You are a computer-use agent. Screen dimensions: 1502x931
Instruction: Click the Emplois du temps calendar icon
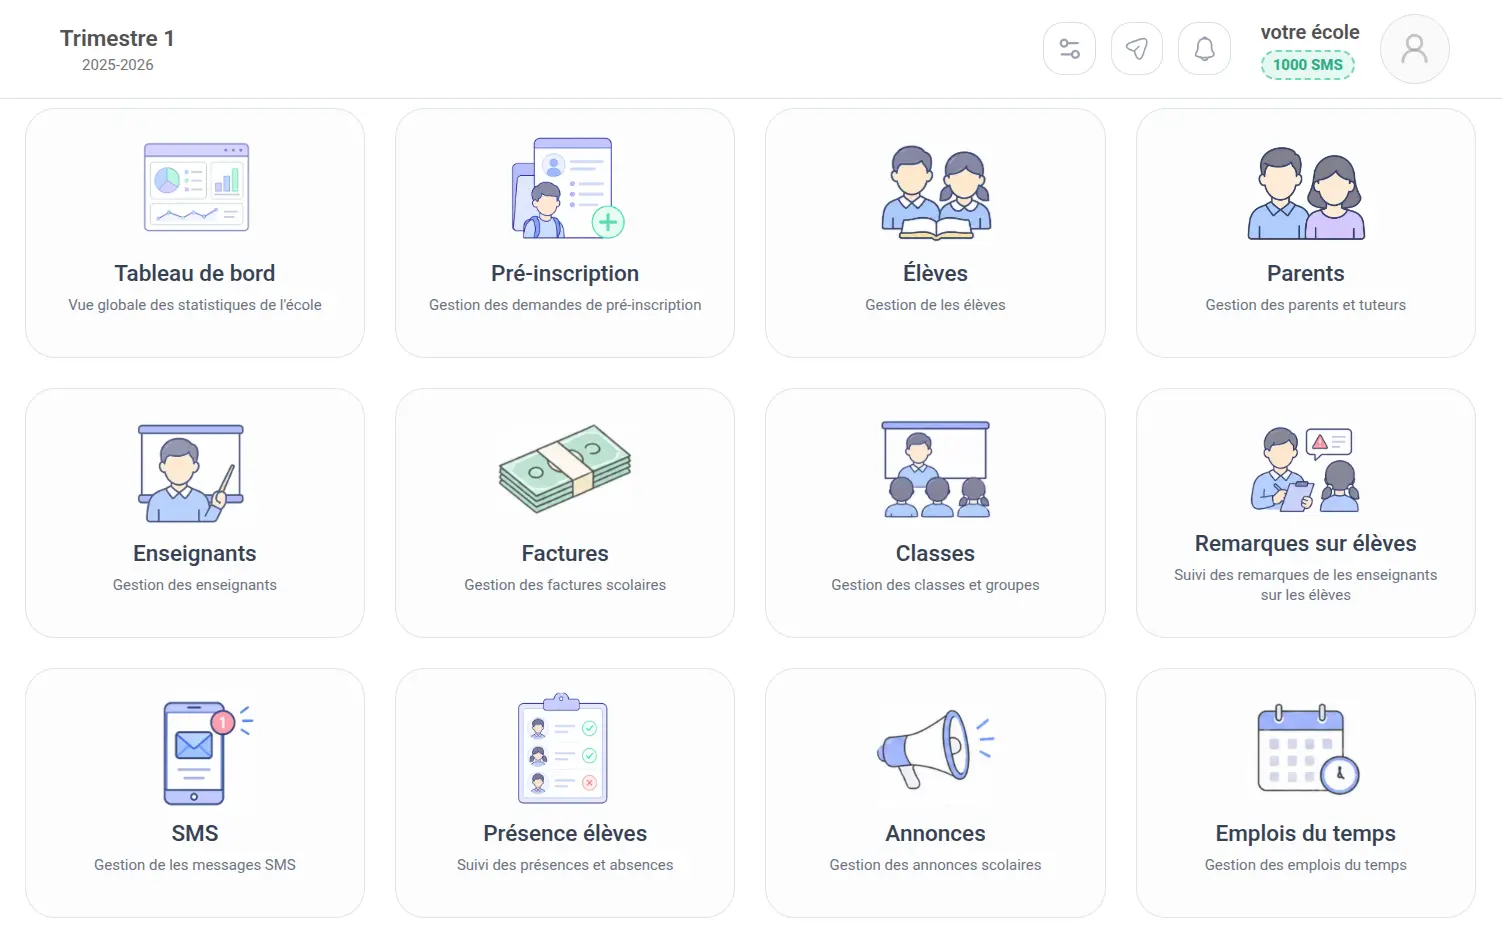click(1308, 749)
